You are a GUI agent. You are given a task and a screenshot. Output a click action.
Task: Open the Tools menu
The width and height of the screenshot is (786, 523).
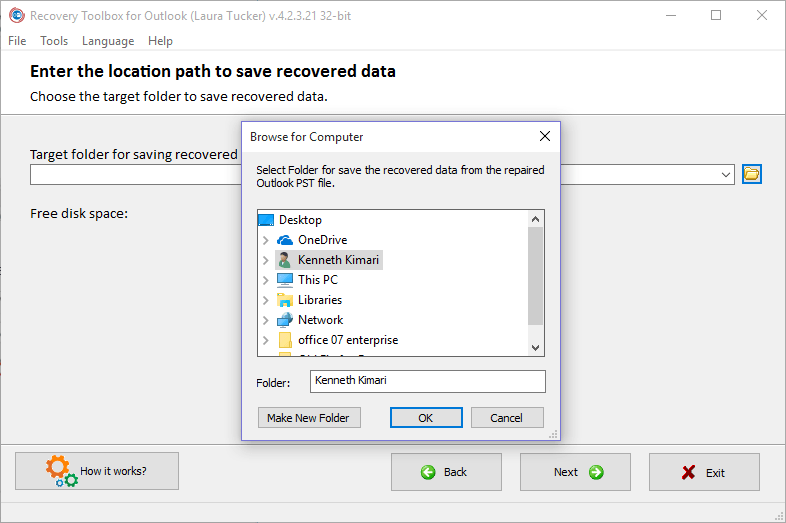[x=54, y=41]
